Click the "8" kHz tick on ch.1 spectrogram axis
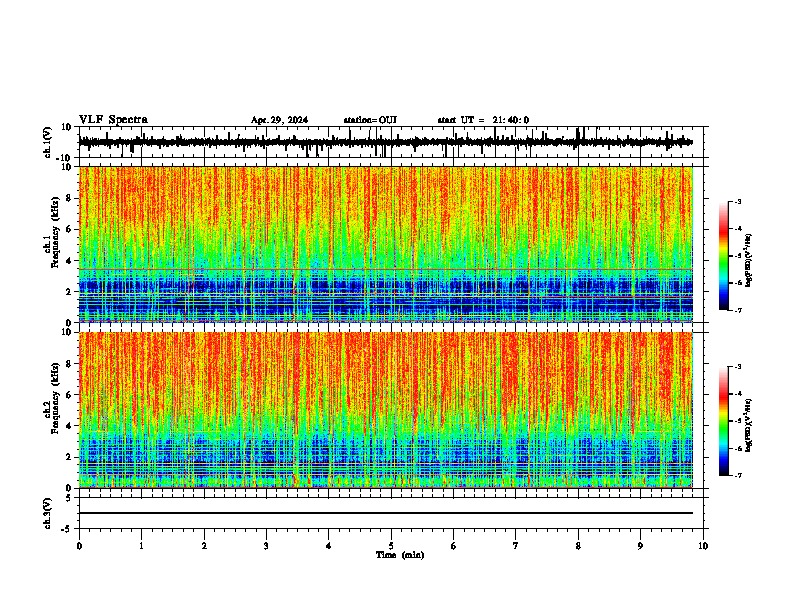This screenshot has width=792, height=612. click(x=70, y=198)
